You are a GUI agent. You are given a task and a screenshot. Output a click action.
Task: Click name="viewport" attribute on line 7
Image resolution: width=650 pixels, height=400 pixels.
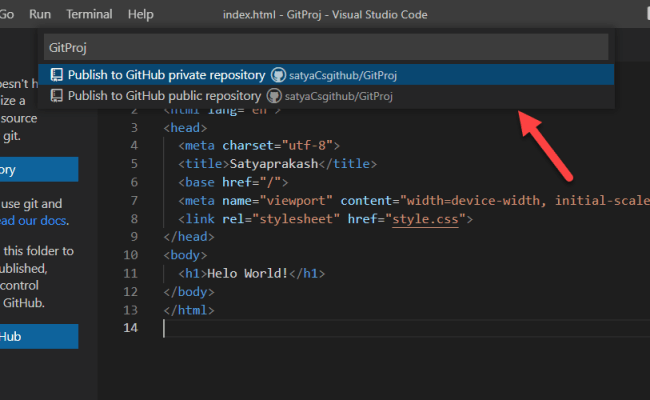pyautogui.click(x=277, y=201)
